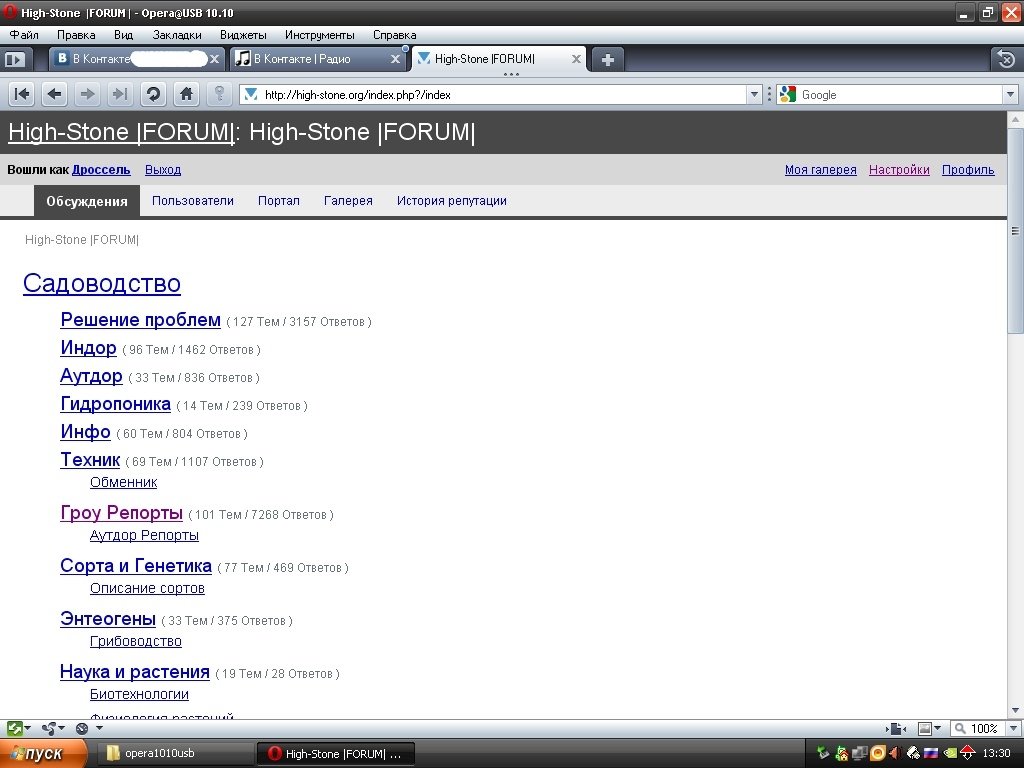The width and height of the screenshot is (1024, 768).
Task: Open the Грибоводство subforum link
Action: 136,641
